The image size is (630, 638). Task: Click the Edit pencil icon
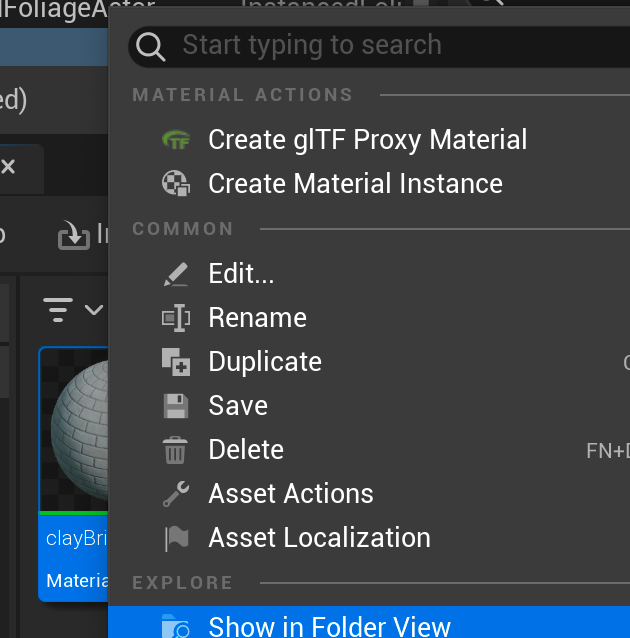176,274
